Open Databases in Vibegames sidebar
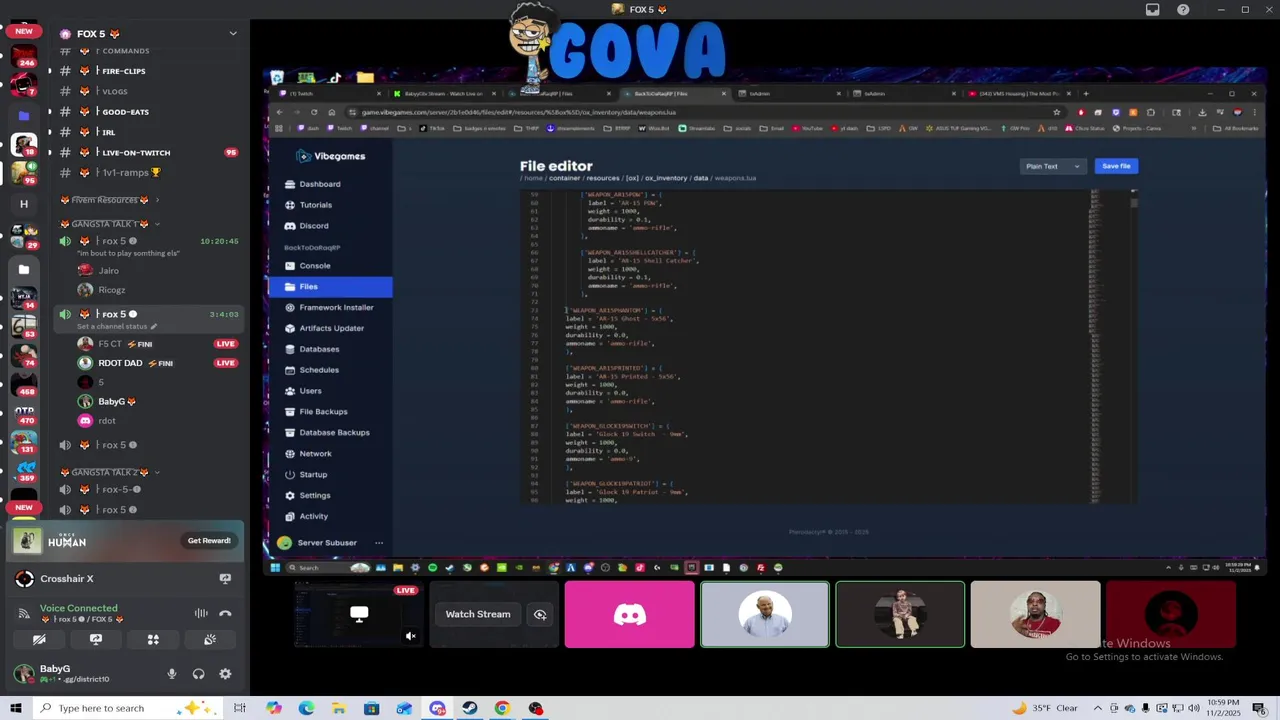Viewport: 1280px width, 720px height. (x=319, y=349)
